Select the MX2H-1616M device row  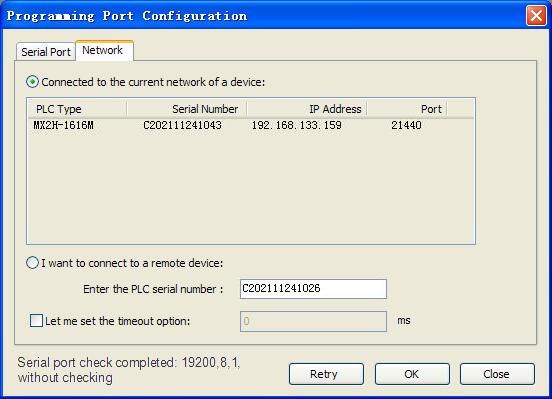251,125
